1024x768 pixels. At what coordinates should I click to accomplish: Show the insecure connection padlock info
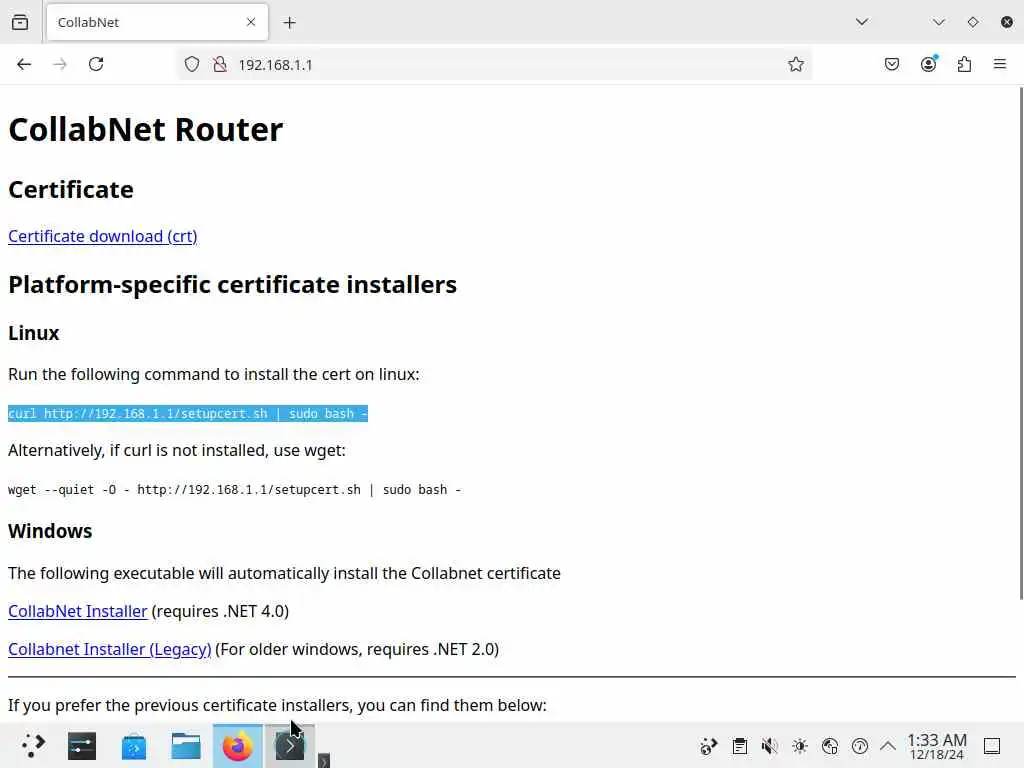pyautogui.click(x=220, y=64)
